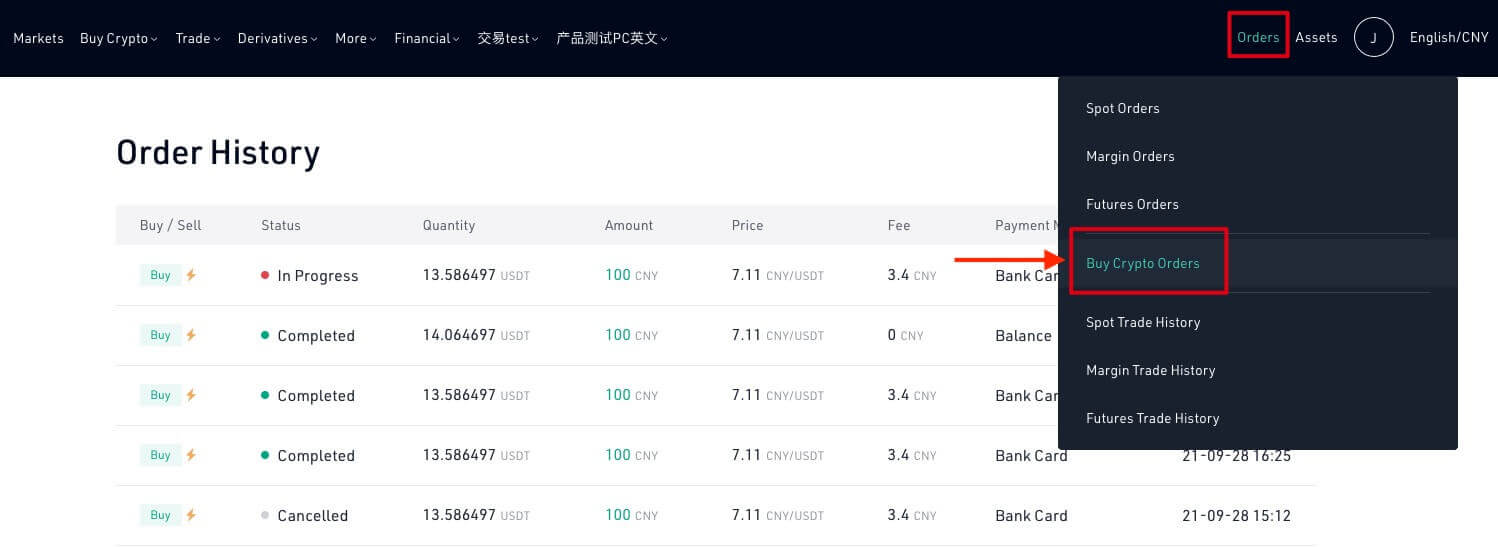1498x547 pixels.
Task: Select Buy Crypto Orders menu entry
Action: coord(1142,263)
